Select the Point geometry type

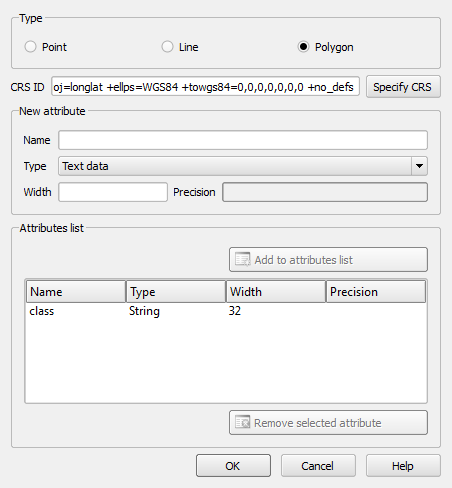click(x=30, y=47)
